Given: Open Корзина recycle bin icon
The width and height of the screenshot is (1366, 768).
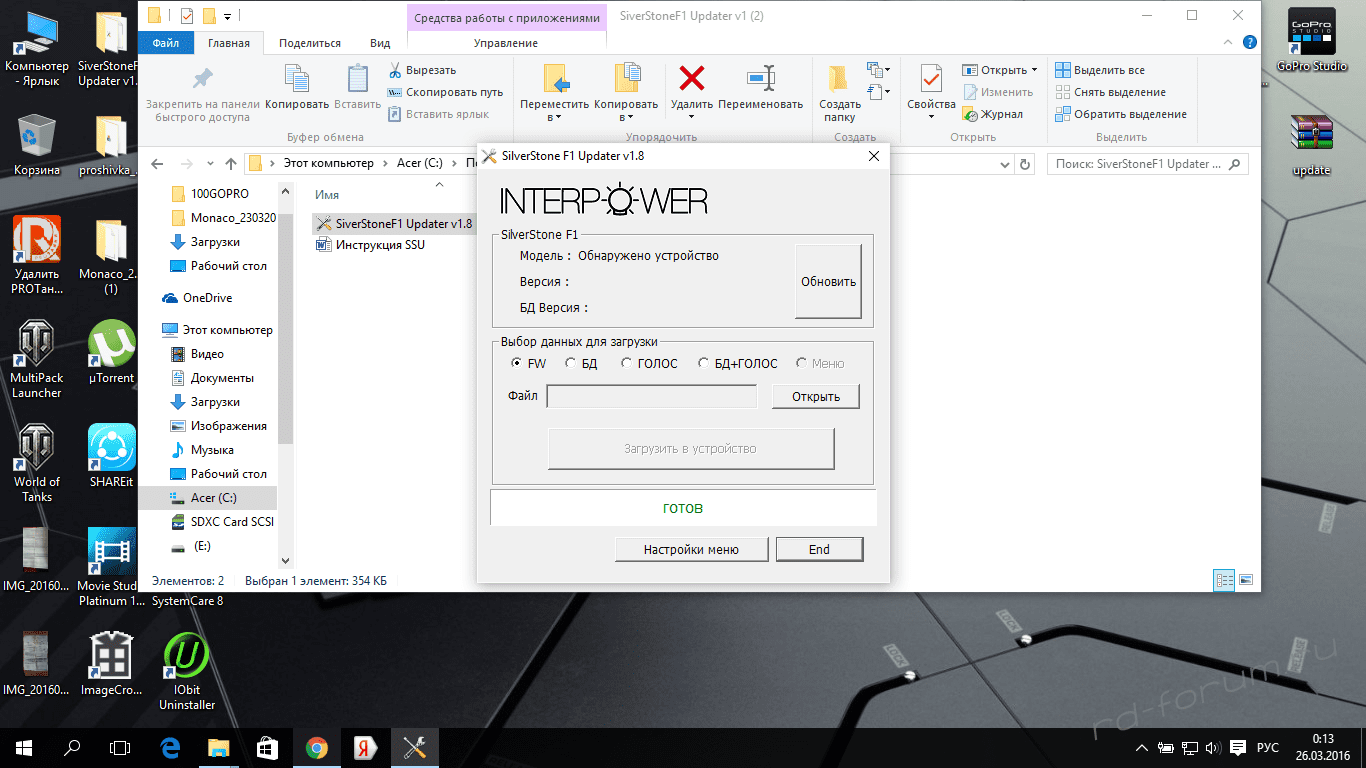Looking at the screenshot, I should (36, 146).
